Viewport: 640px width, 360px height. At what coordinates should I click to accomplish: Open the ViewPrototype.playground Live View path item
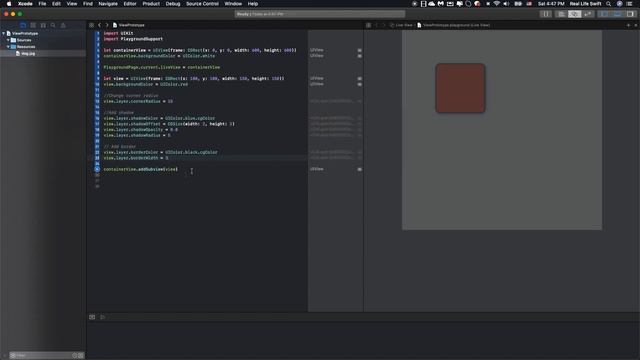click(453, 25)
